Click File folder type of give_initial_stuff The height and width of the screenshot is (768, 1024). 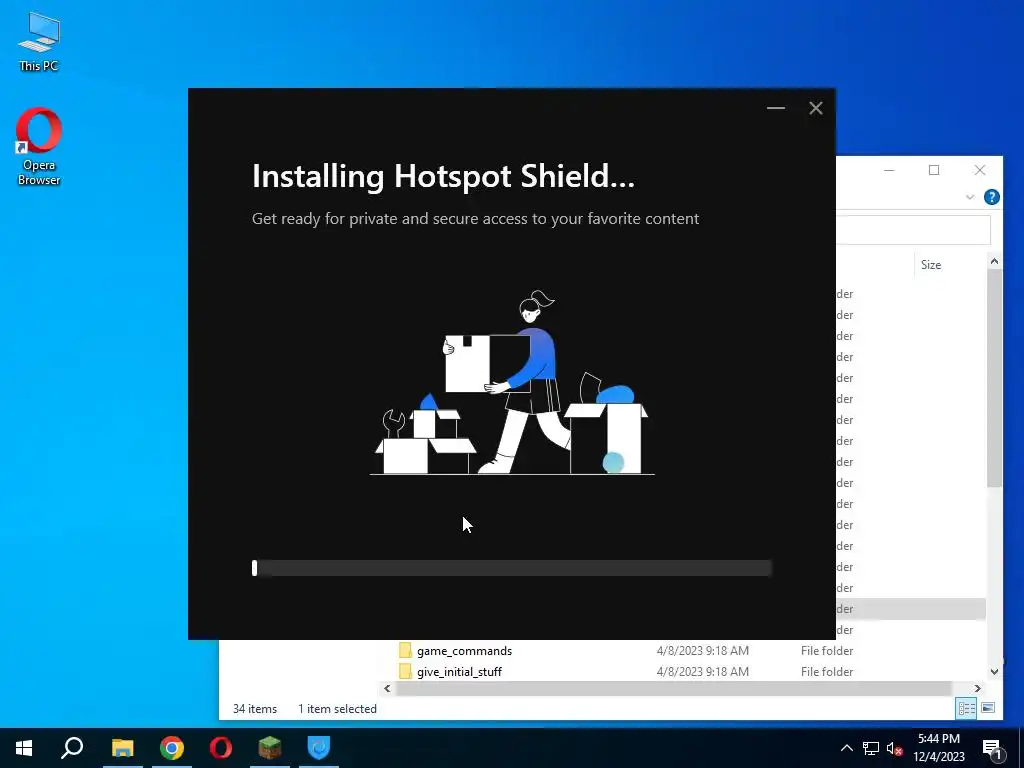point(827,671)
